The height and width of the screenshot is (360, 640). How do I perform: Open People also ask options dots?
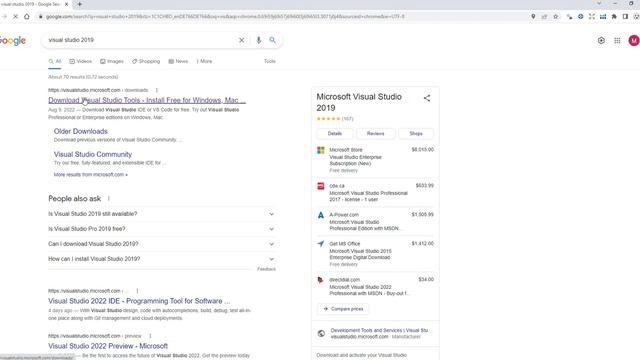(x=109, y=198)
